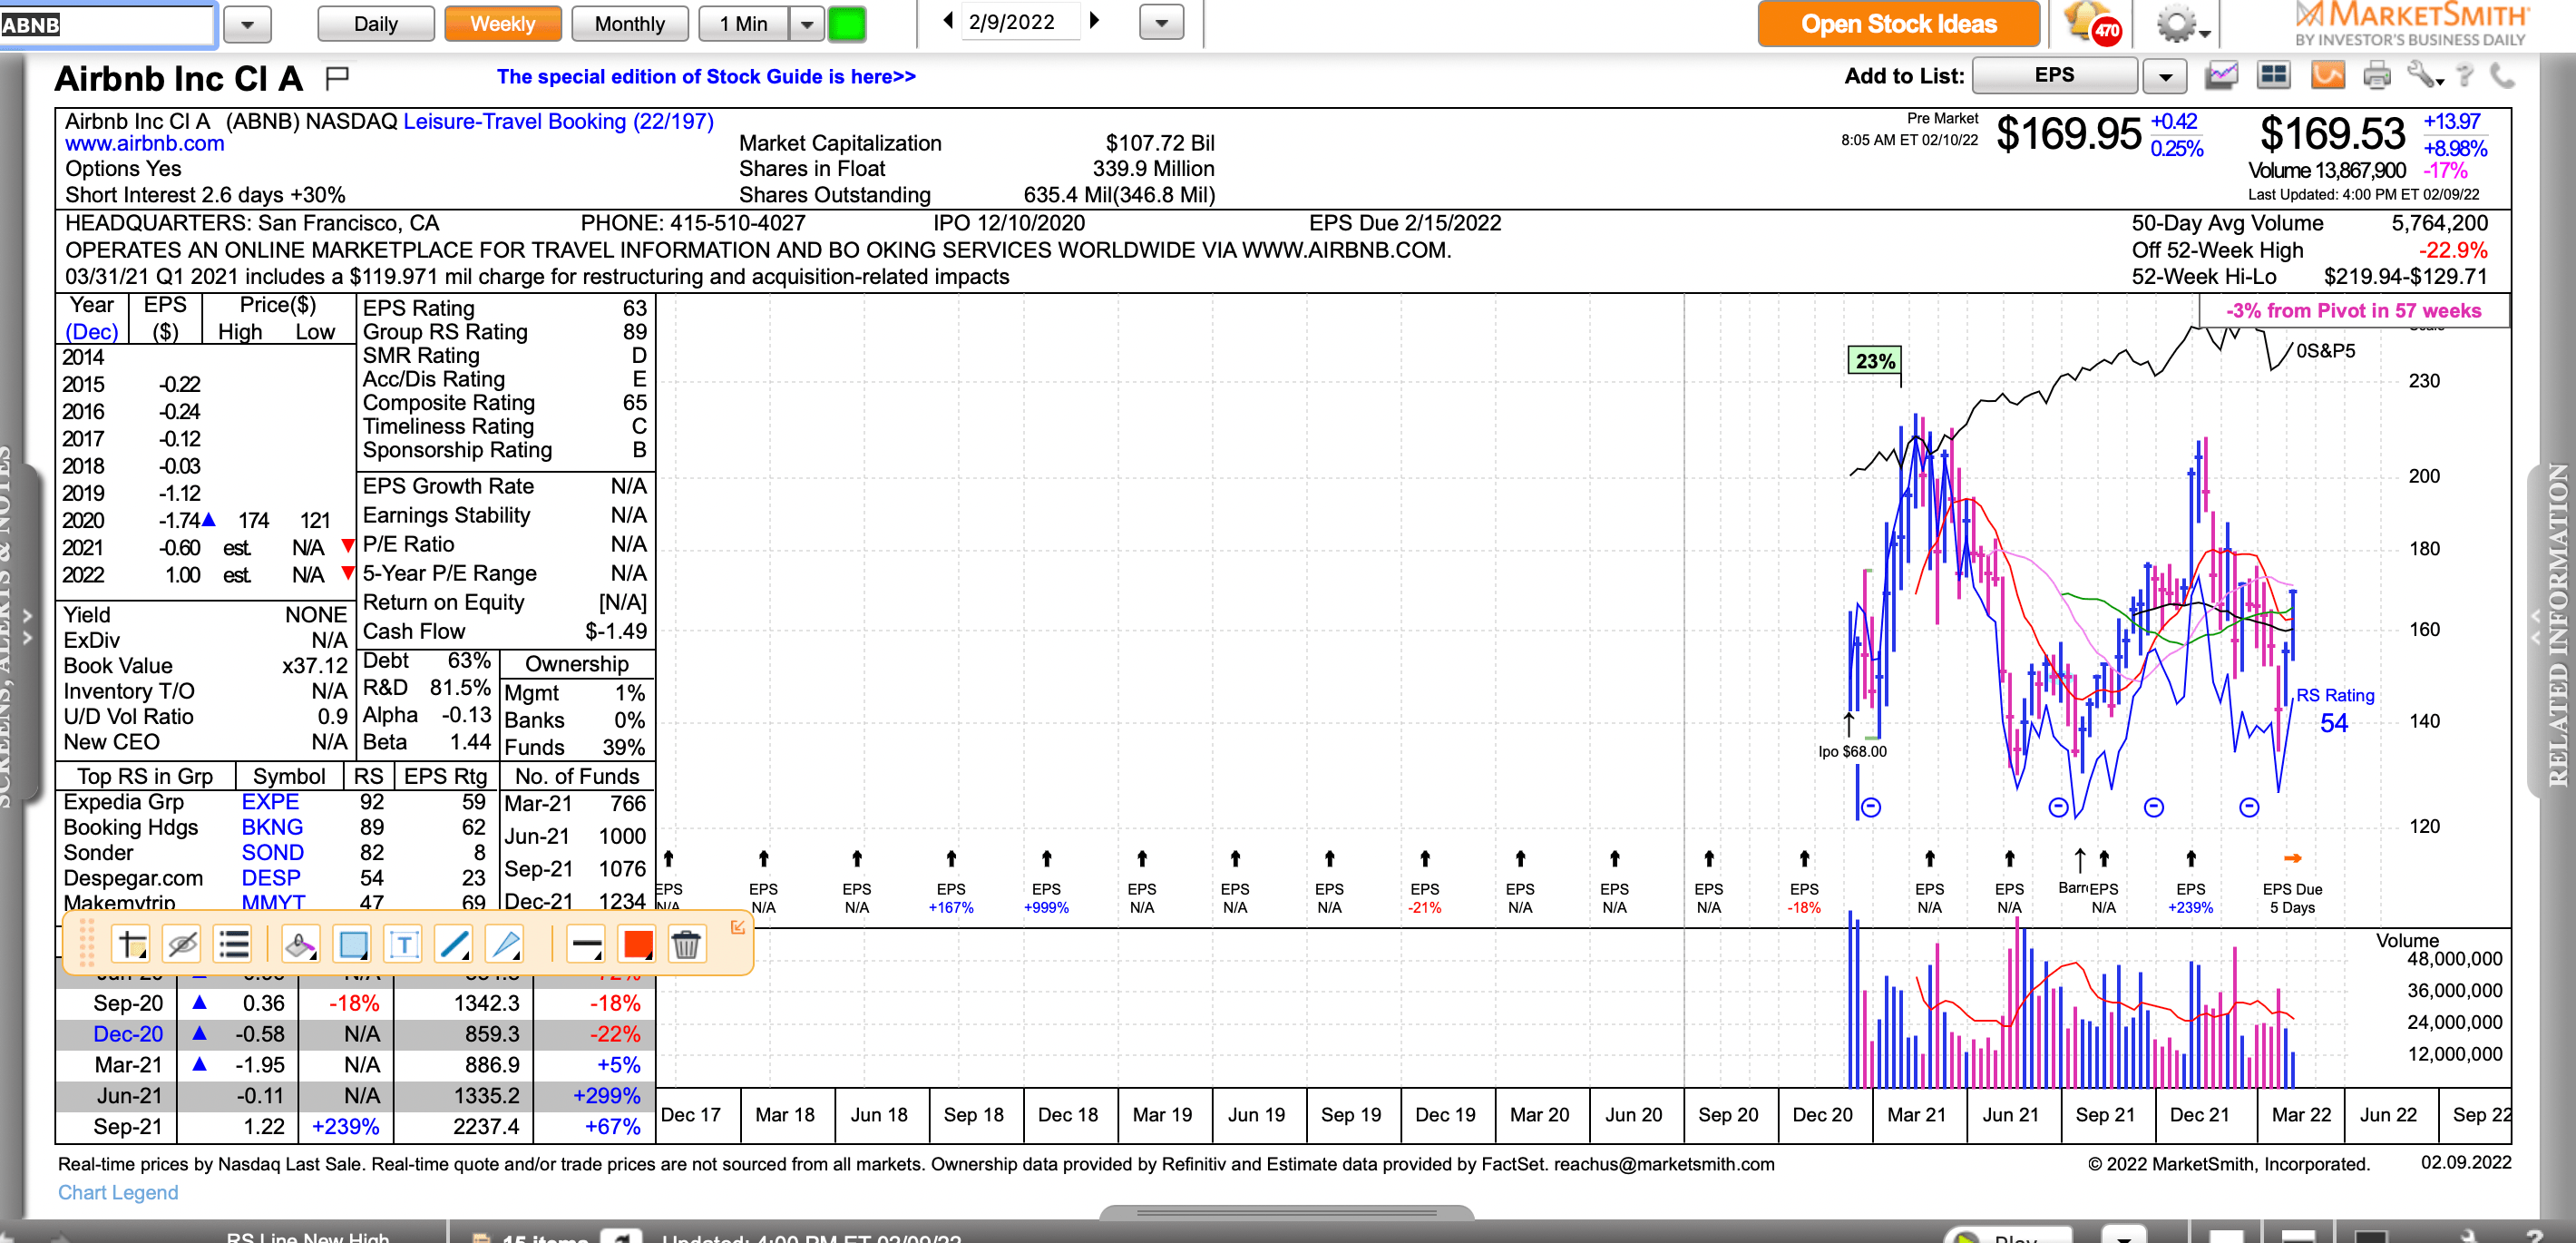Click the EPS +239% marker under chart
The image size is (2576, 1243).
(2190, 898)
